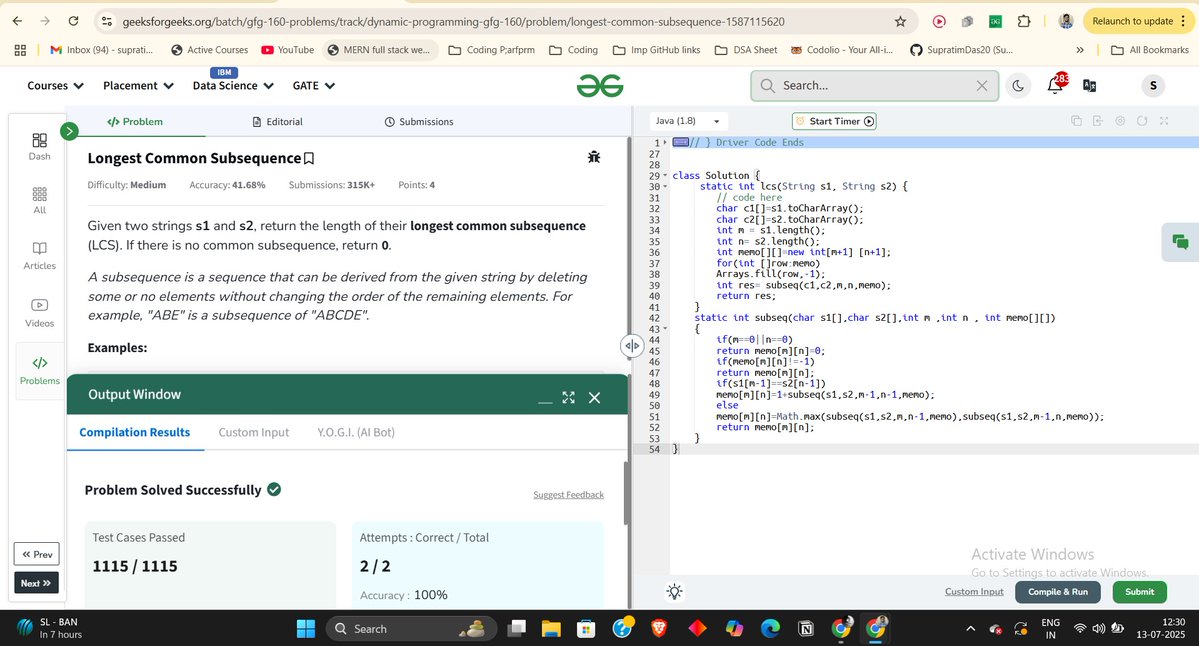Unfold the collapsed driver code on line 1

coord(665,142)
